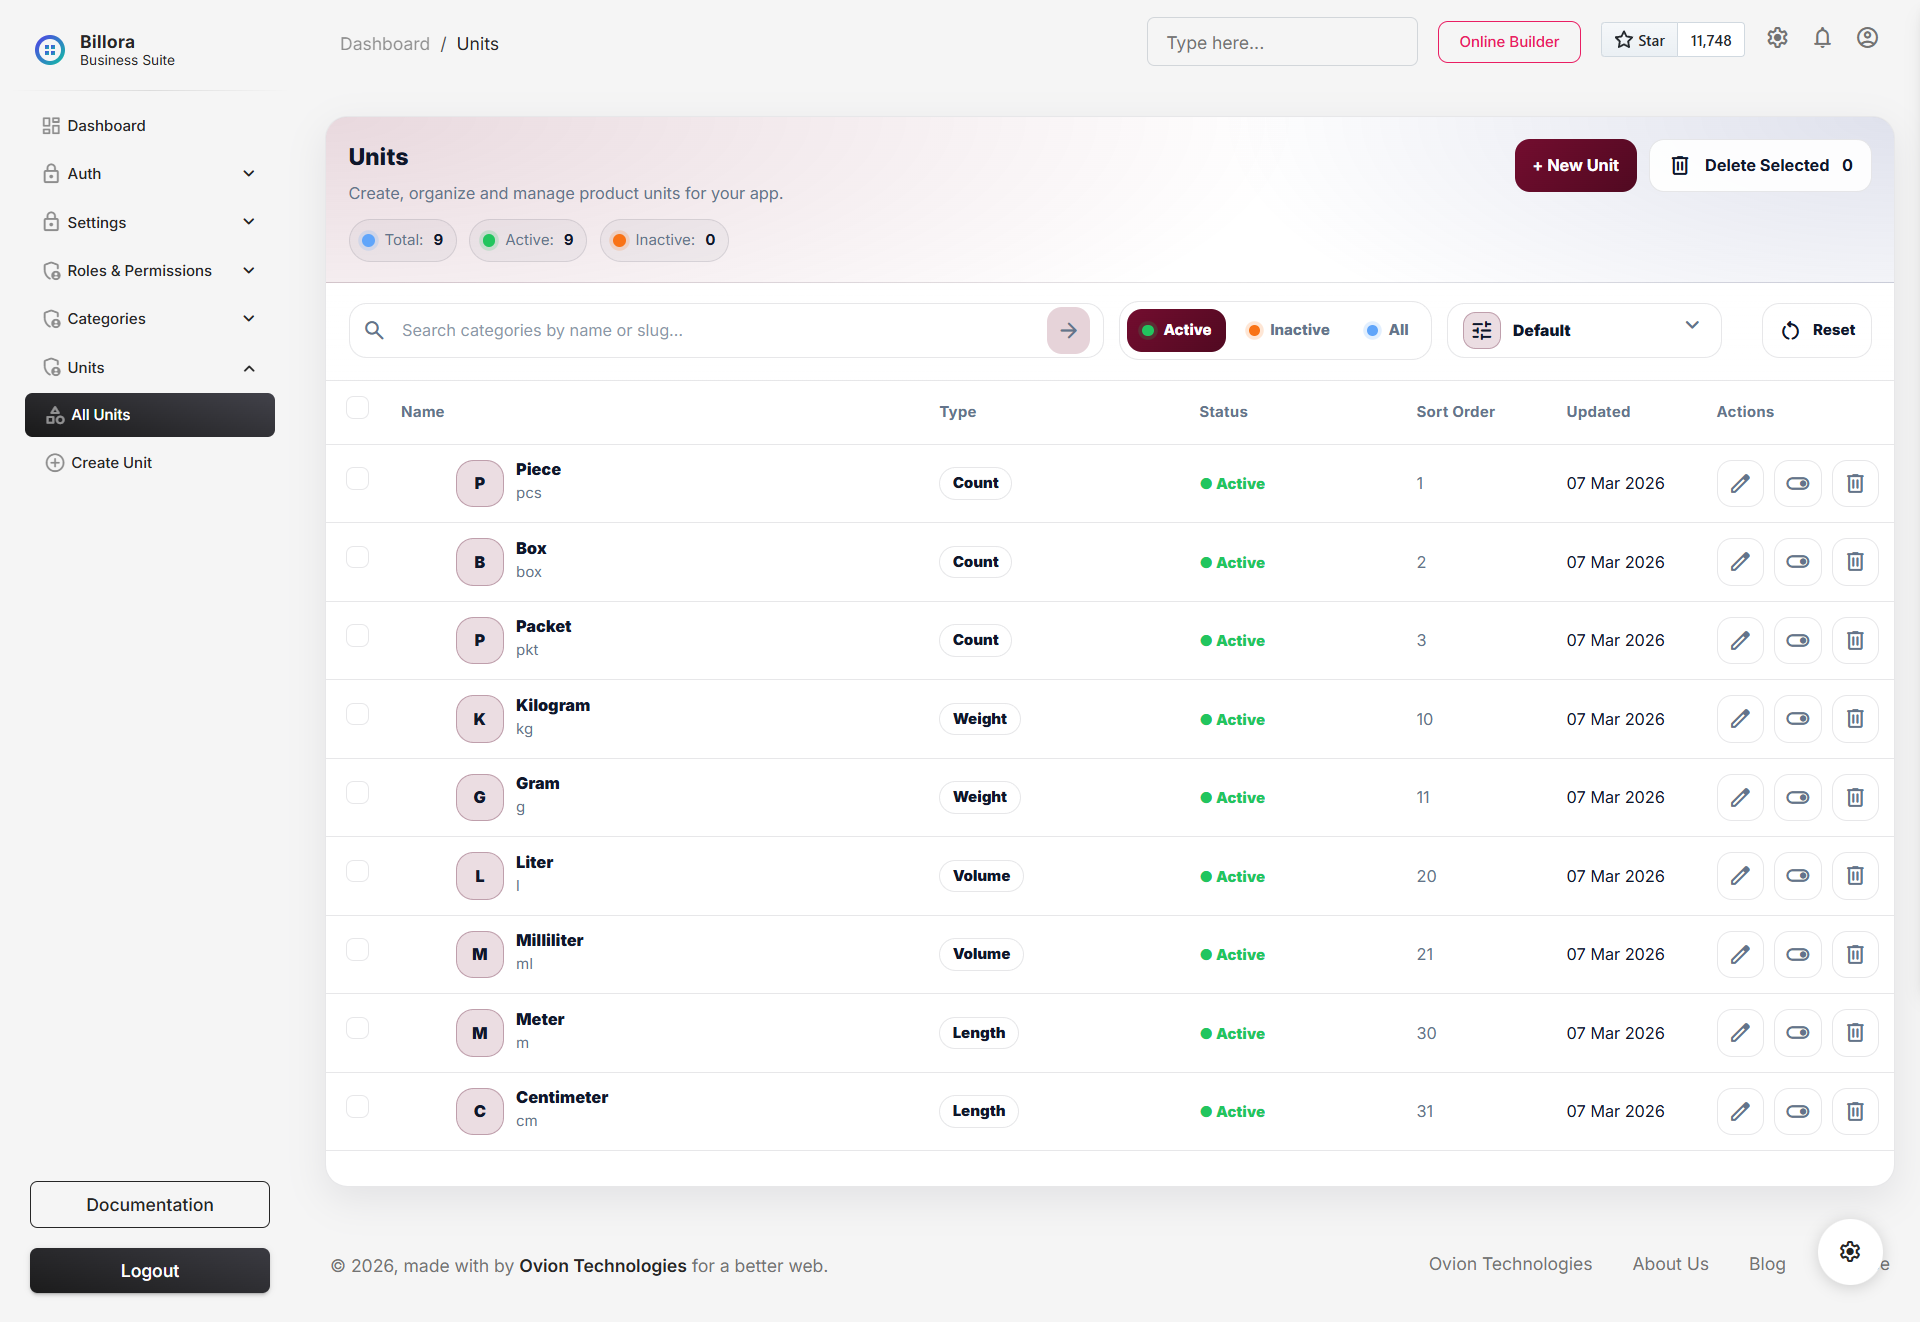Click the Delete Selected trash icon

click(x=1680, y=165)
